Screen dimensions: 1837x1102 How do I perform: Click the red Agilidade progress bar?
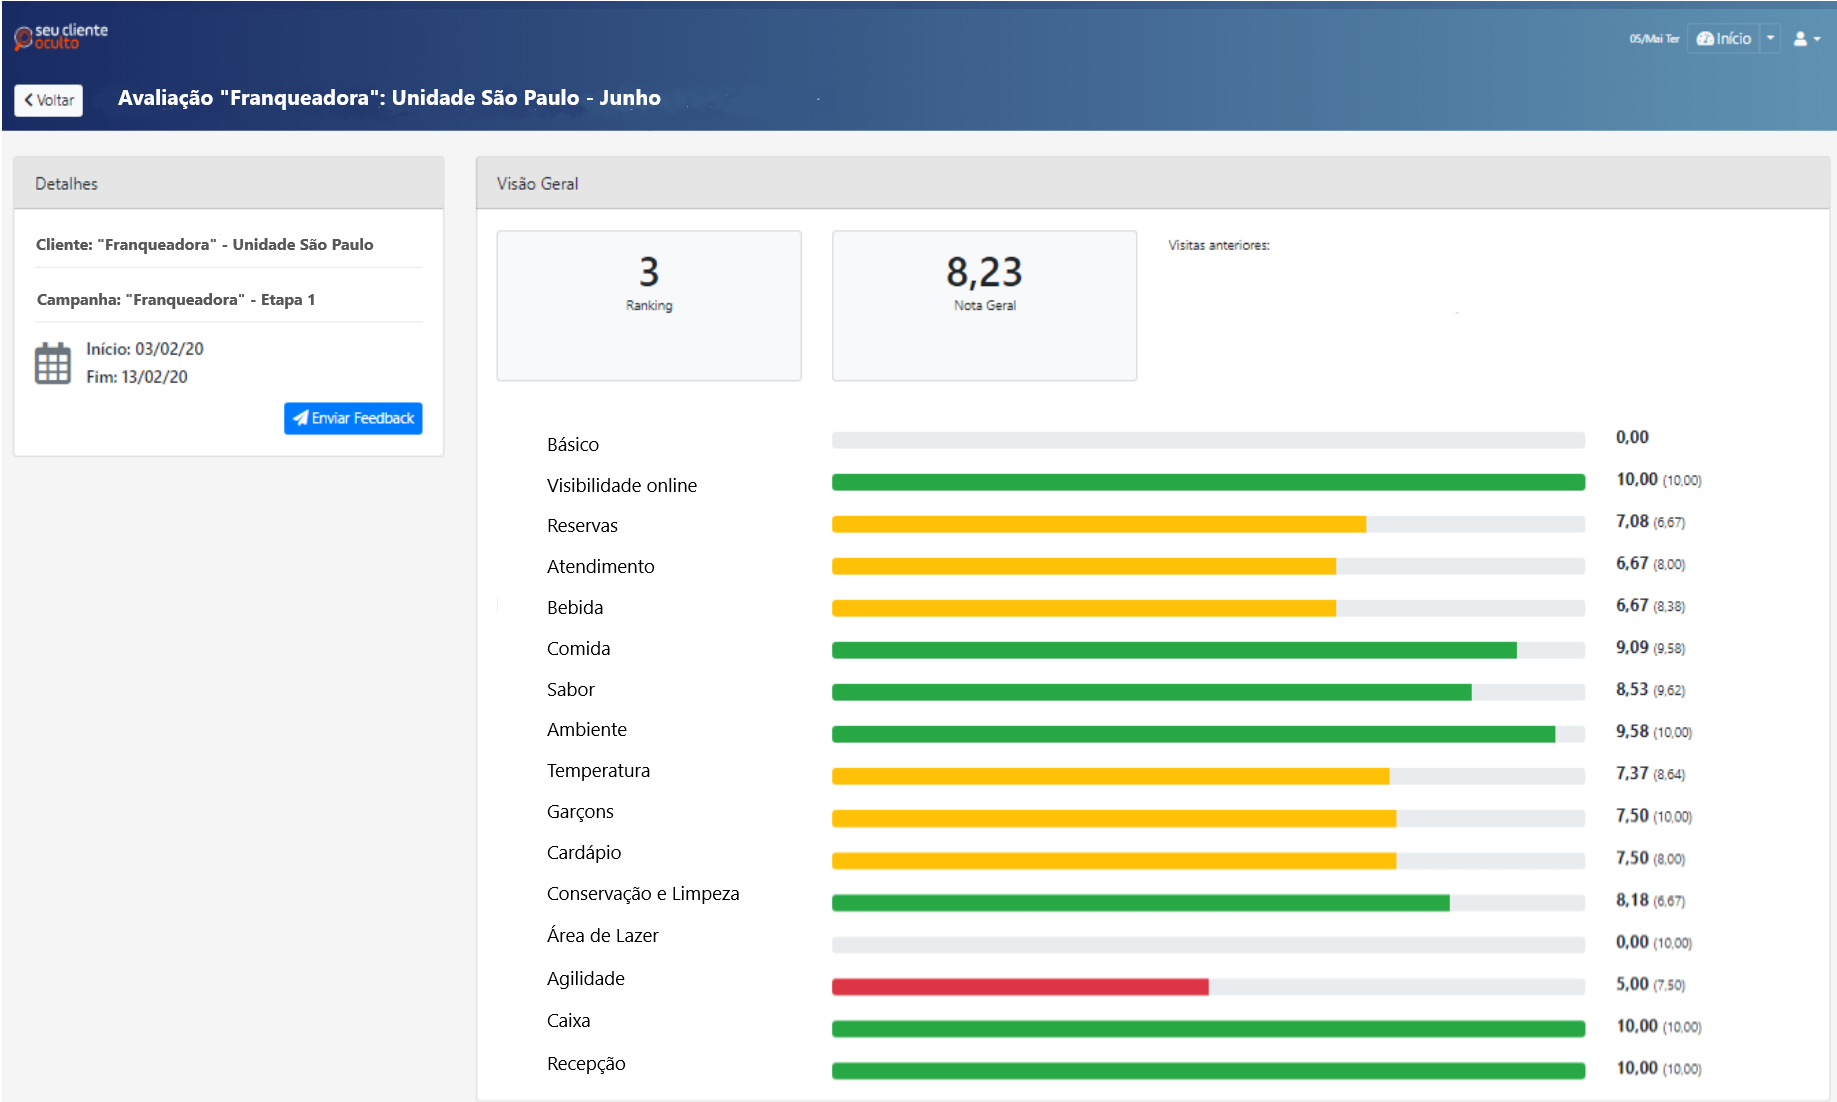[x=1020, y=987]
